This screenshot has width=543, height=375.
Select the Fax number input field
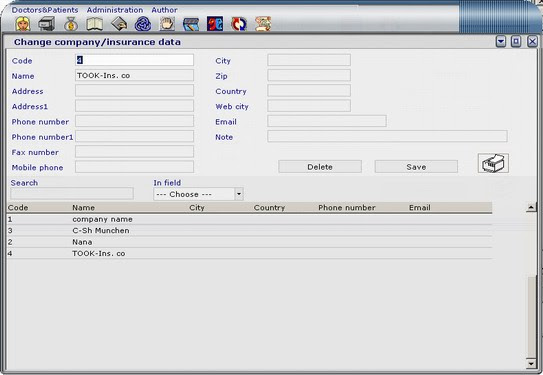tap(134, 152)
